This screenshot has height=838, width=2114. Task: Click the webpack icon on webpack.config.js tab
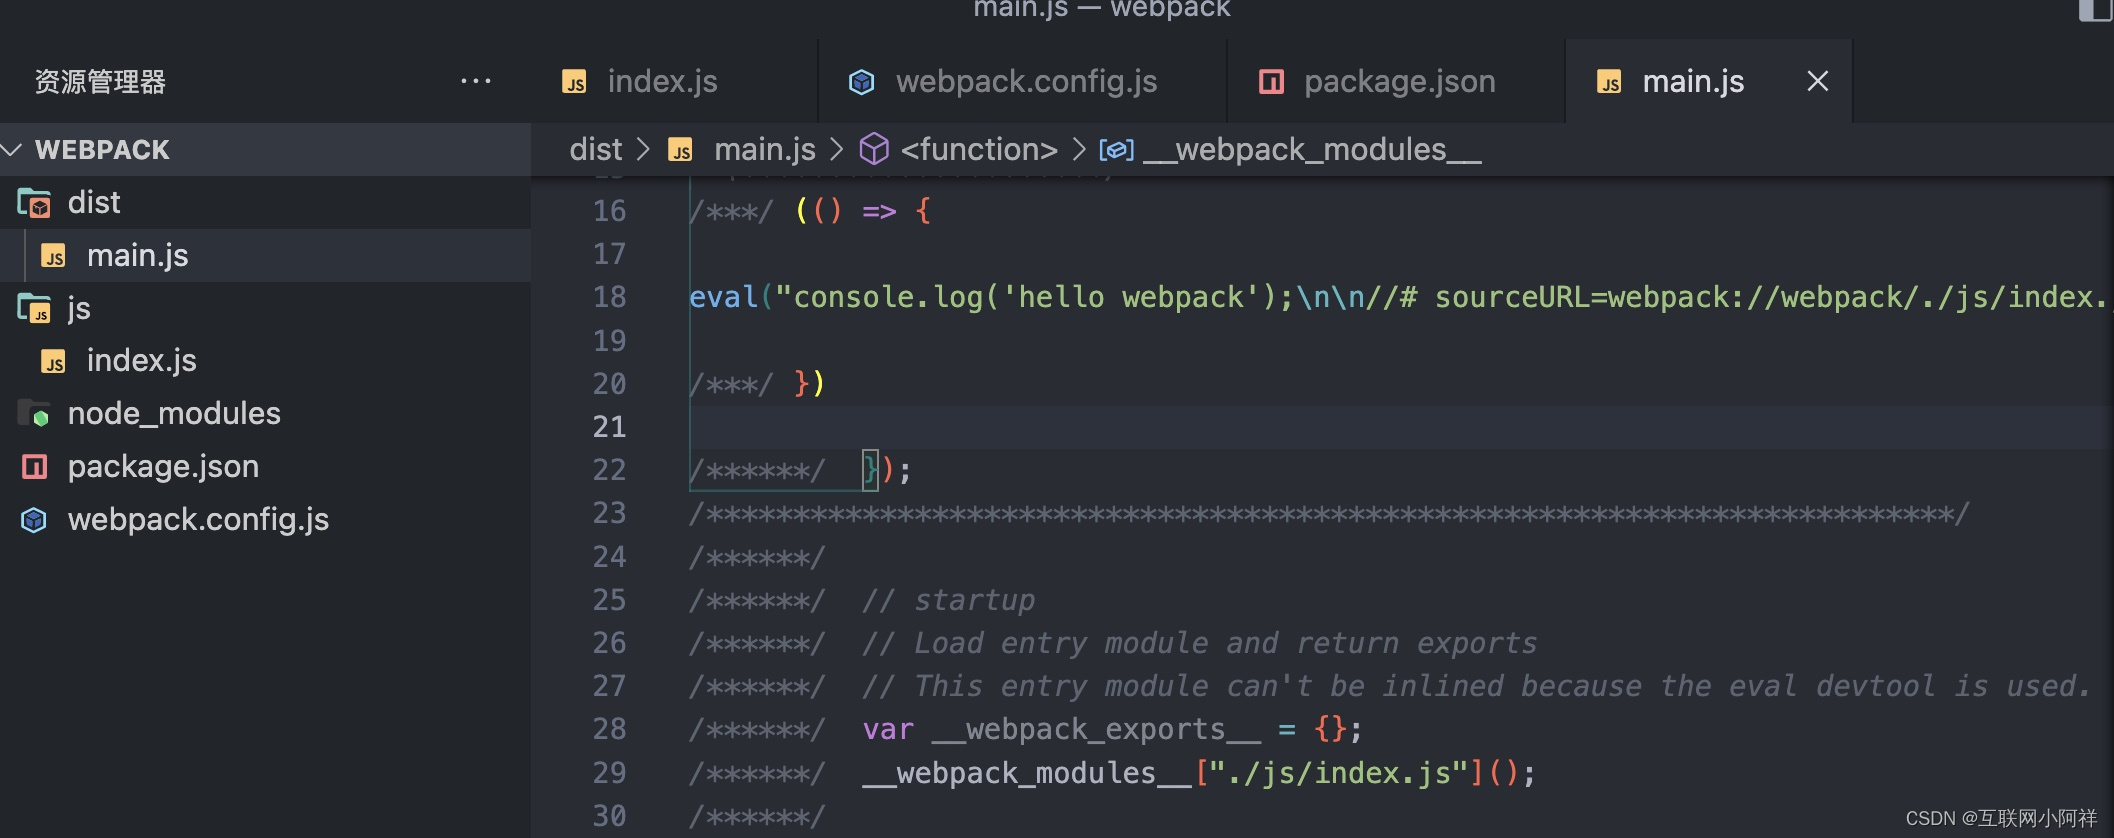click(861, 82)
